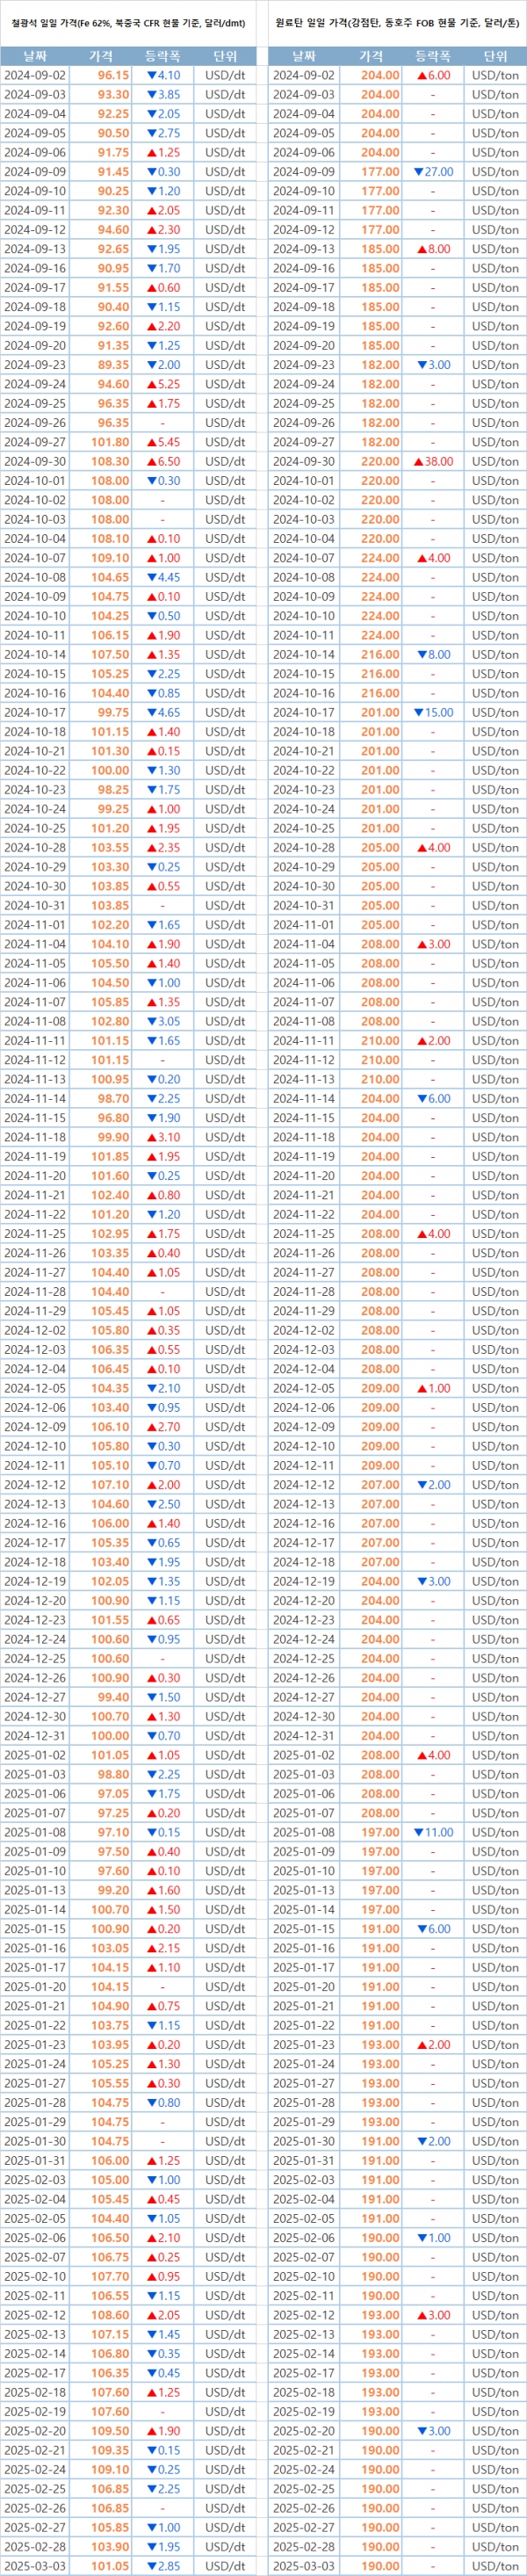Select iron ore change ▲5.25
This screenshot has width=527, height=2576.
coord(163,384)
